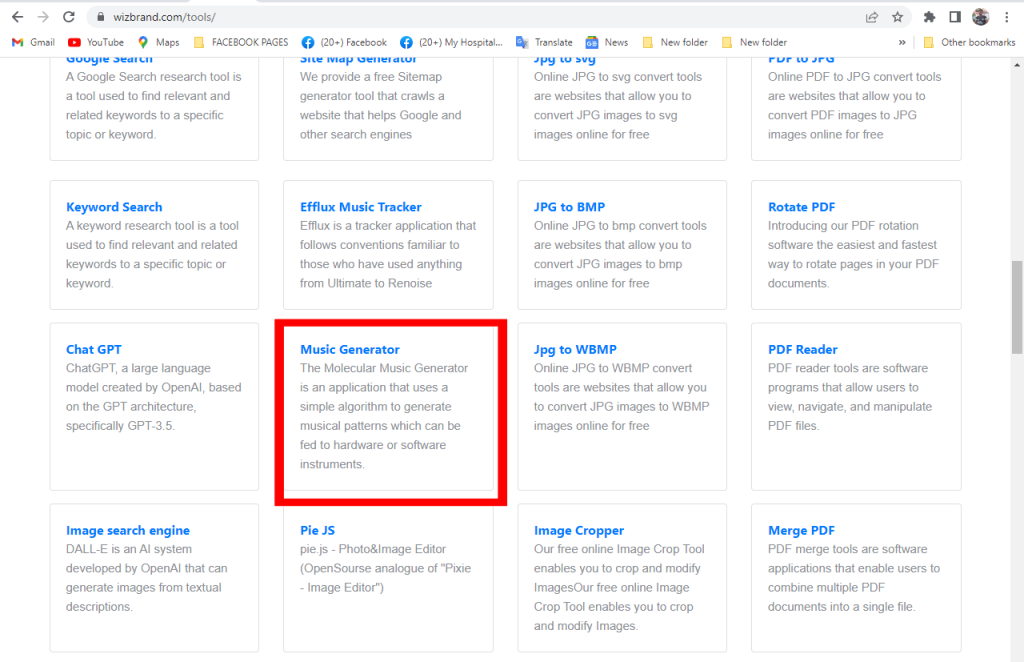This screenshot has width=1024, height=662.
Task: Open the JPG to BMP link
Action: tap(569, 207)
